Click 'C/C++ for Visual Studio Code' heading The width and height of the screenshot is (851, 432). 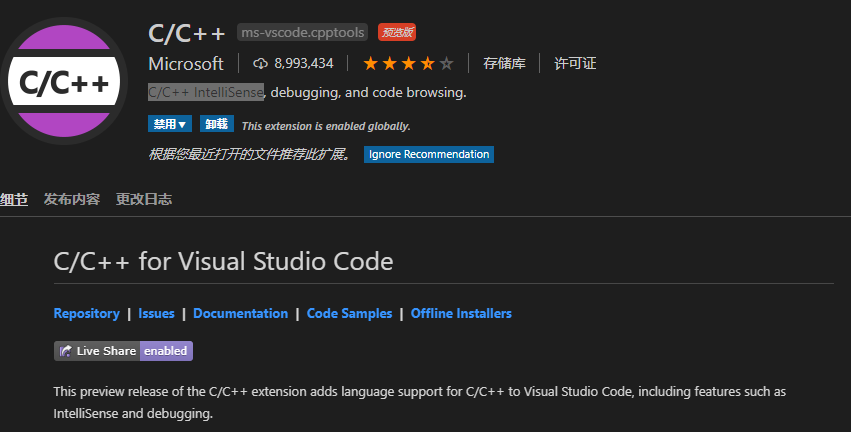coord(223,261)
